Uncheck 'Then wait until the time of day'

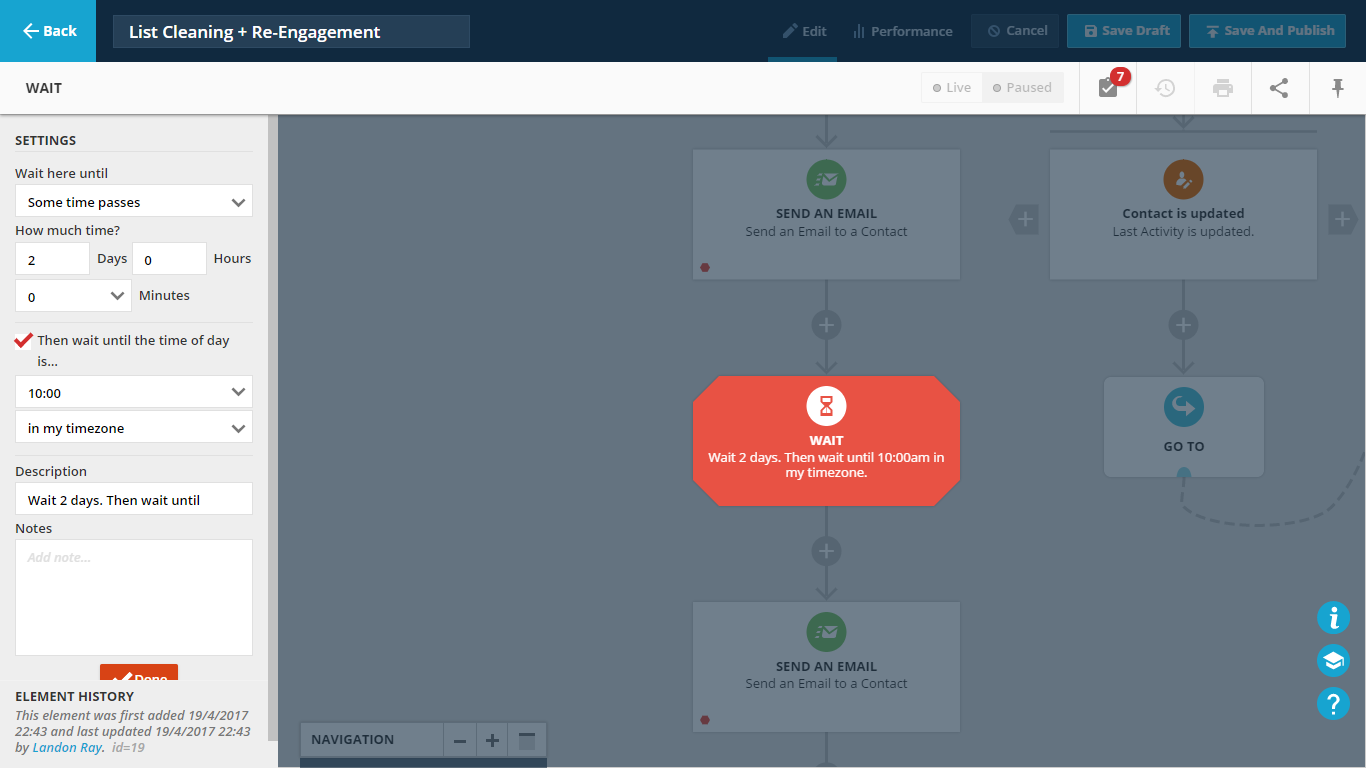click(x=24, y=341)
